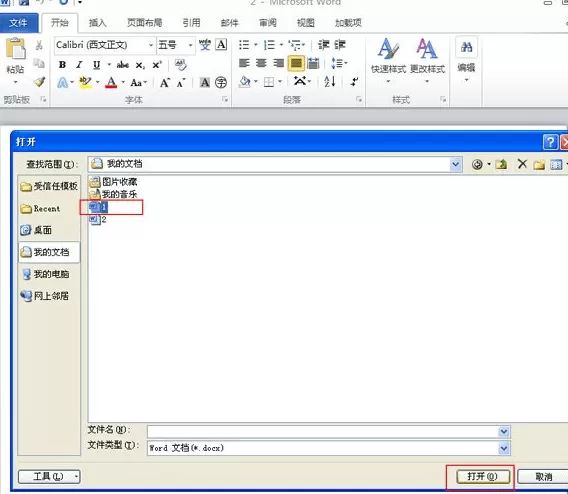This screenshot has width=568, height=494.
Task: Switch to the Page Layout tab
Action: 145,23
